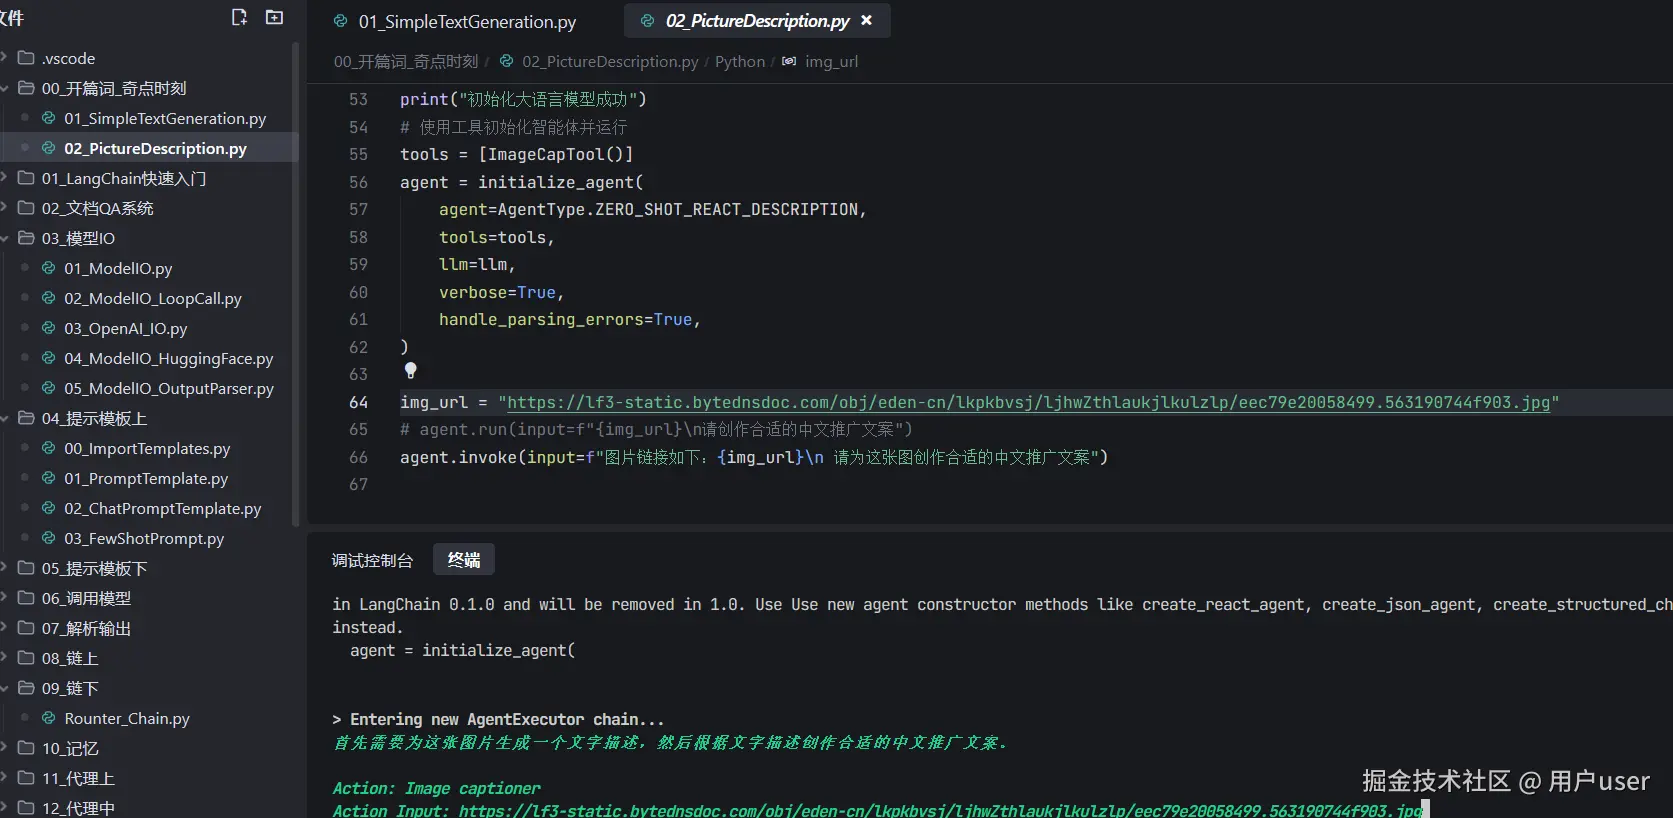Viewport: 1673px width, 818px height.
Task: Click Python icon on 01_SimpleTextGeneration.py tab
Action: coord(341,21)
